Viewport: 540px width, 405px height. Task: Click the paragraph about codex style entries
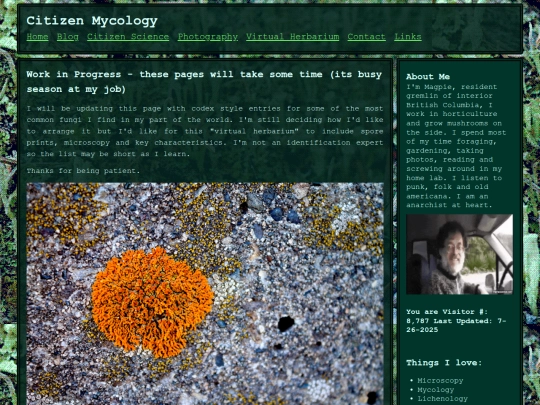[x=205, y=131]
